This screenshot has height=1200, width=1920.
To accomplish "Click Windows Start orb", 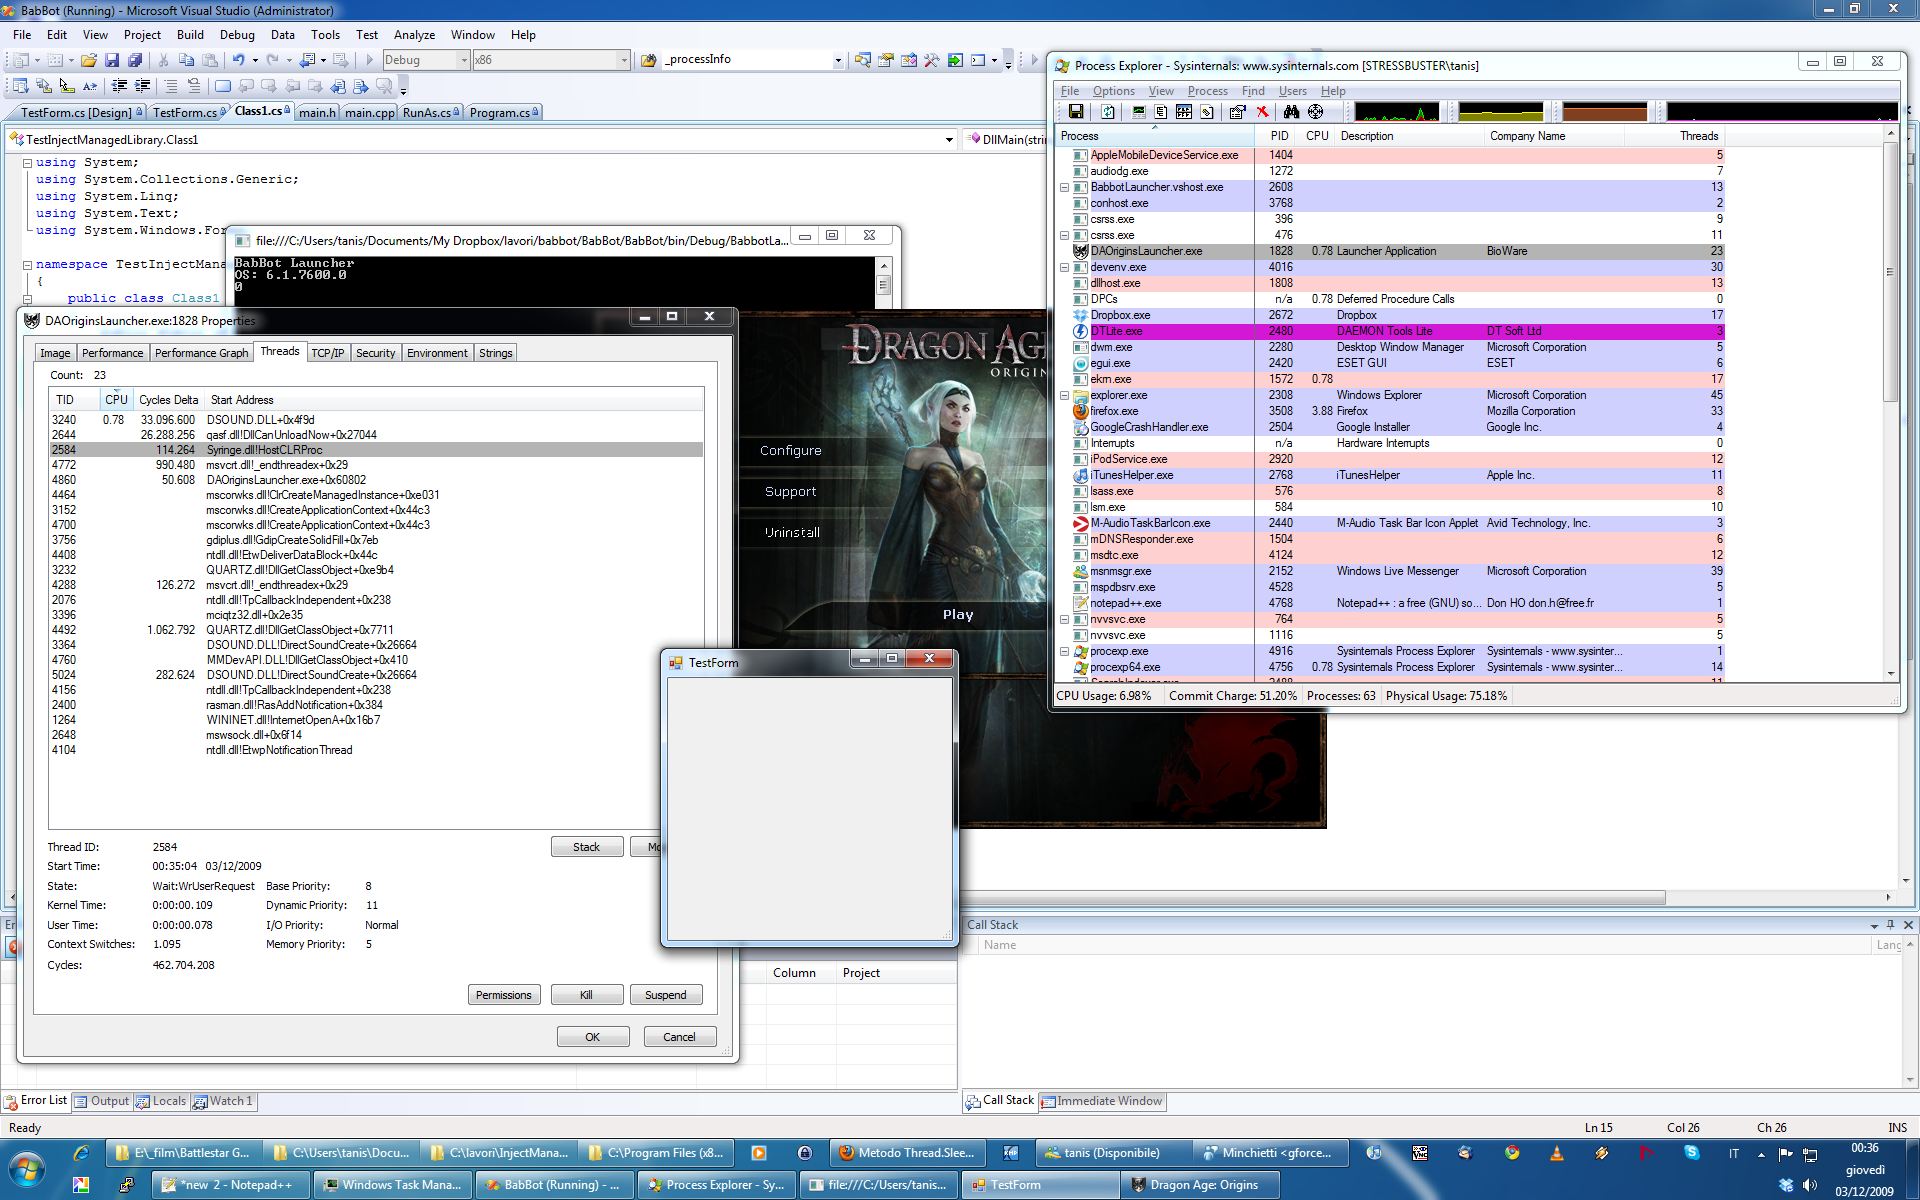I will (27, 1169).
